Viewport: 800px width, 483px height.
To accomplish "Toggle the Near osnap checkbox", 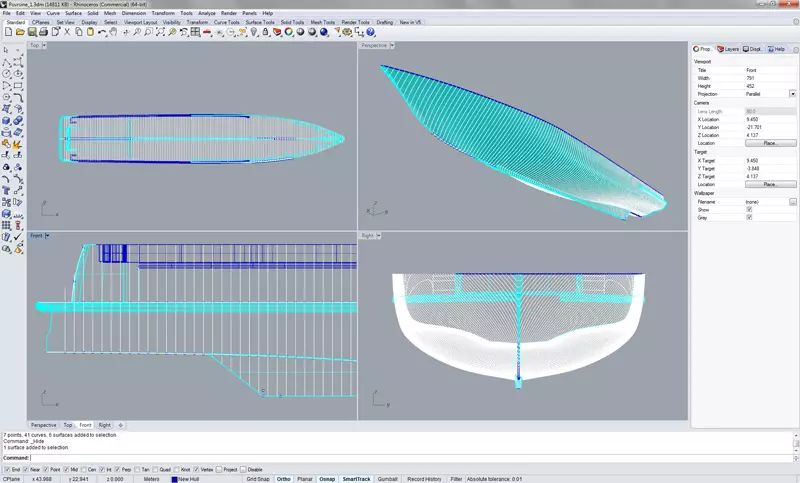I will tap(24, 469).
